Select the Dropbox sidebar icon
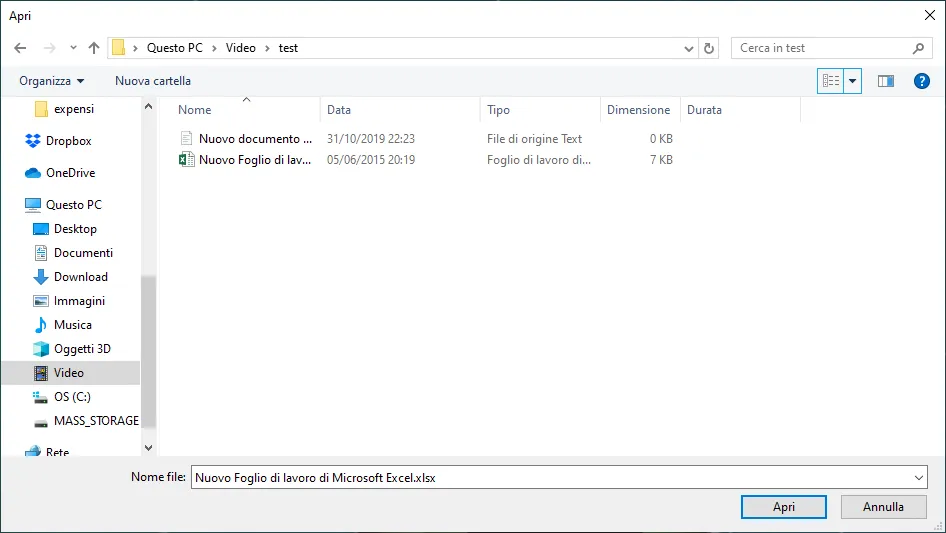The height and width of the screenshot is (533, 946). (33, 141)
